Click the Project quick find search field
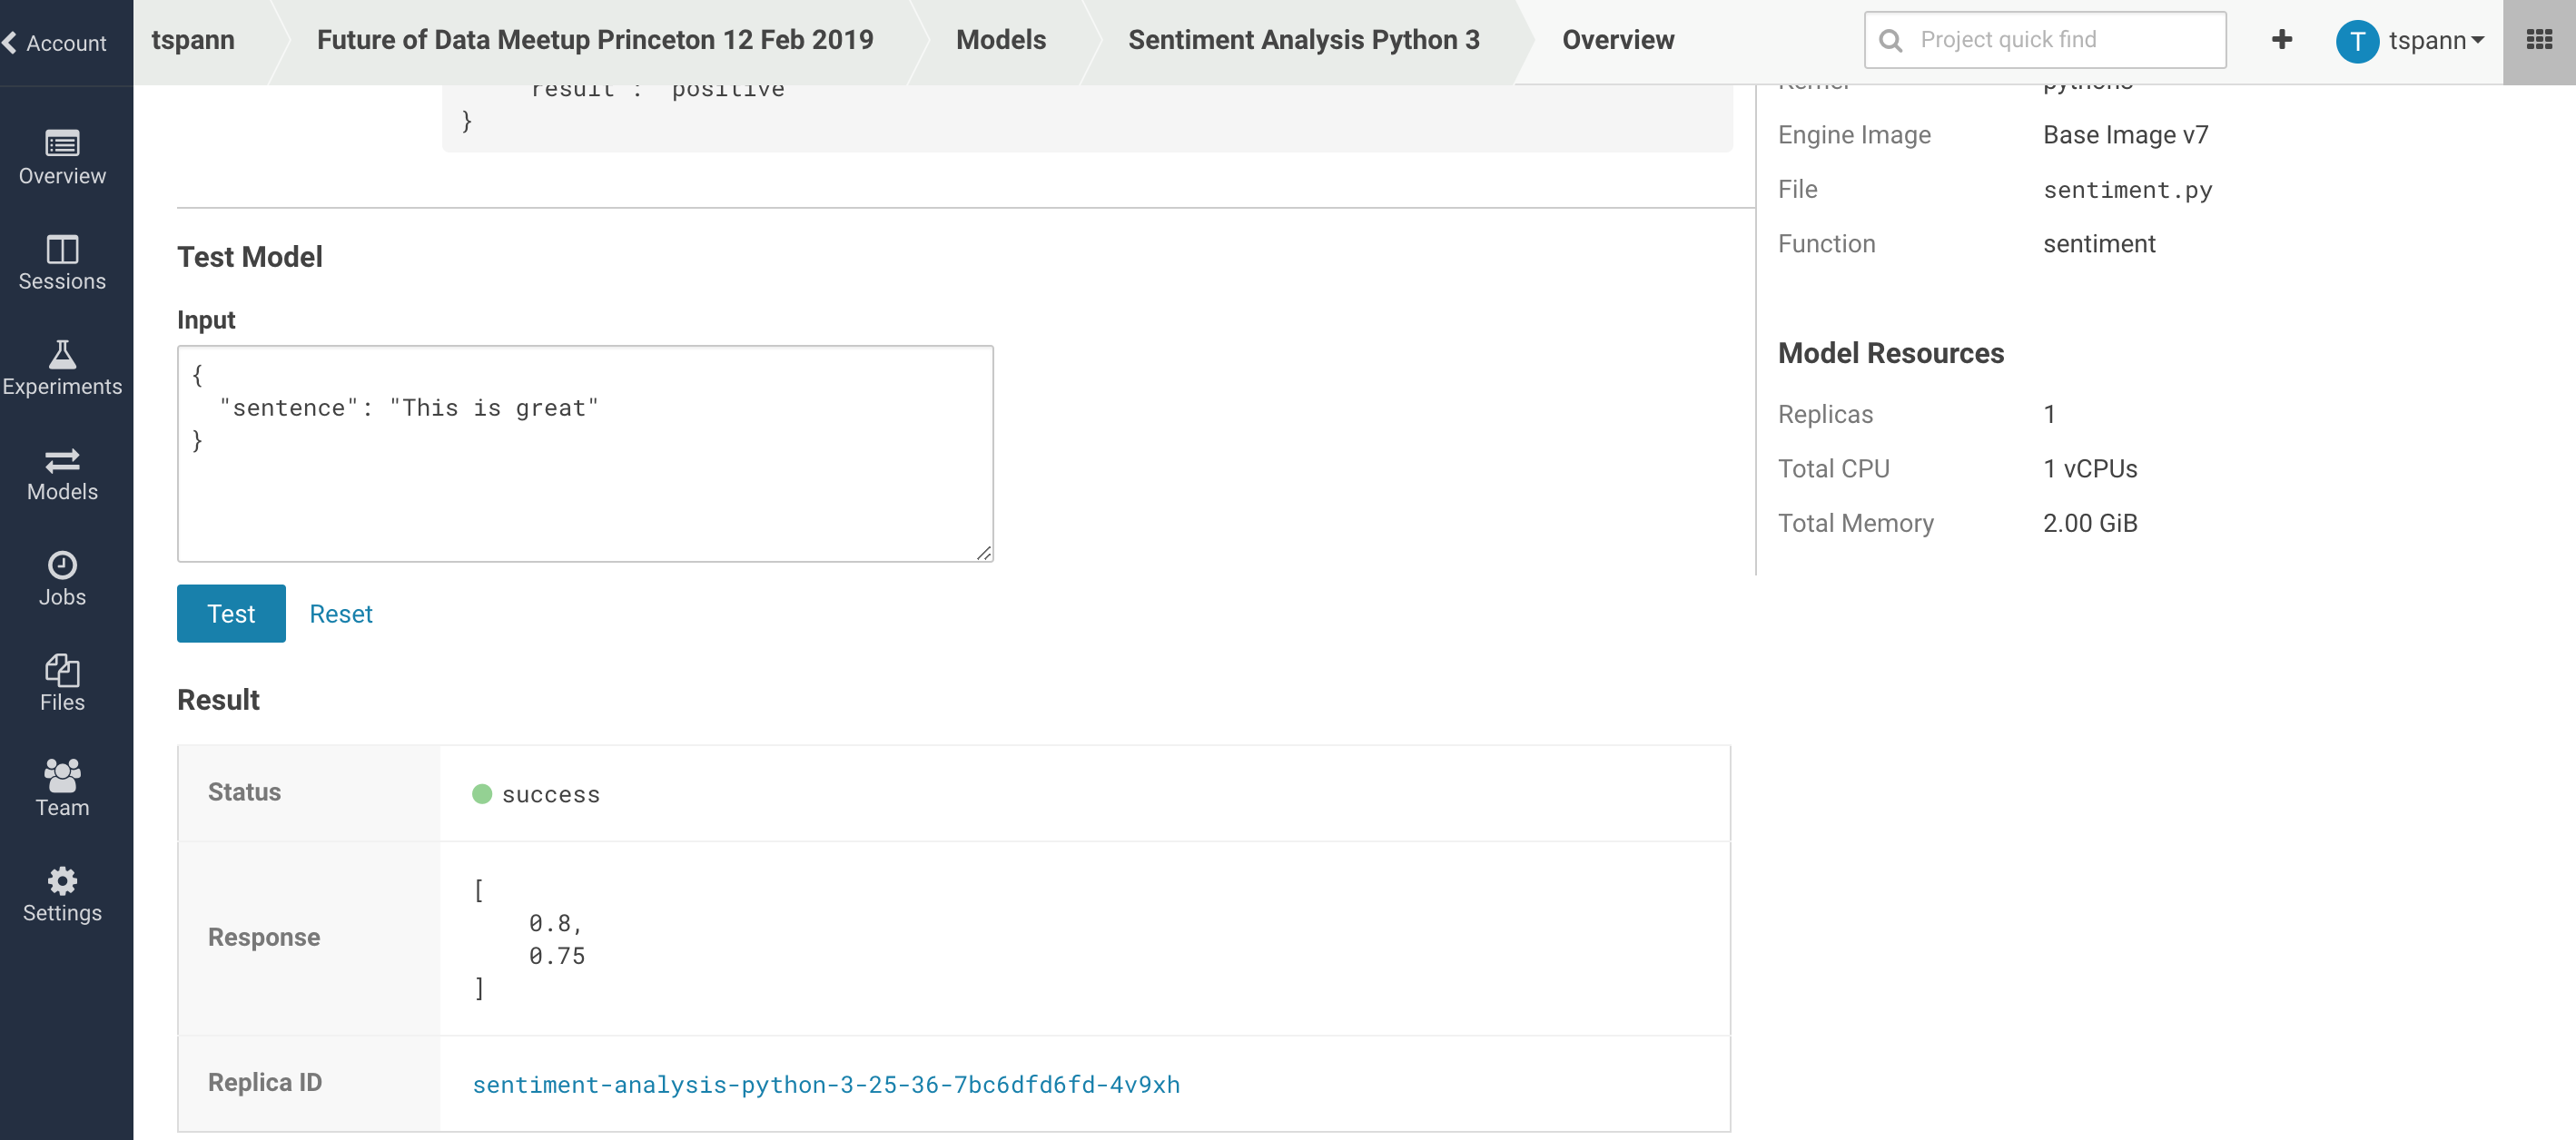The height and width of the screenshot is (1140, 2576). coord(2044,39)
